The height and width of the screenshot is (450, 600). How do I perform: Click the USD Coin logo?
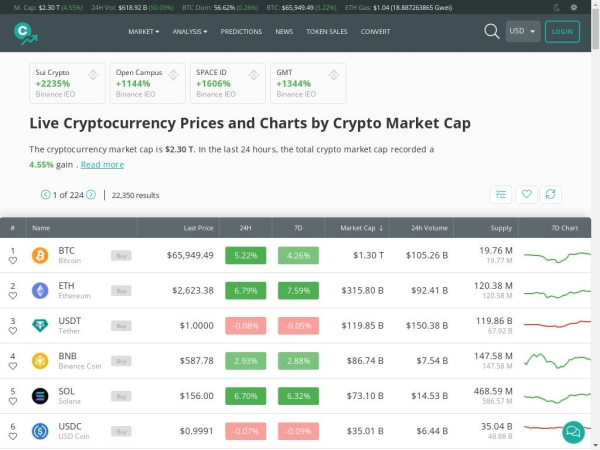tap(40, 431)
